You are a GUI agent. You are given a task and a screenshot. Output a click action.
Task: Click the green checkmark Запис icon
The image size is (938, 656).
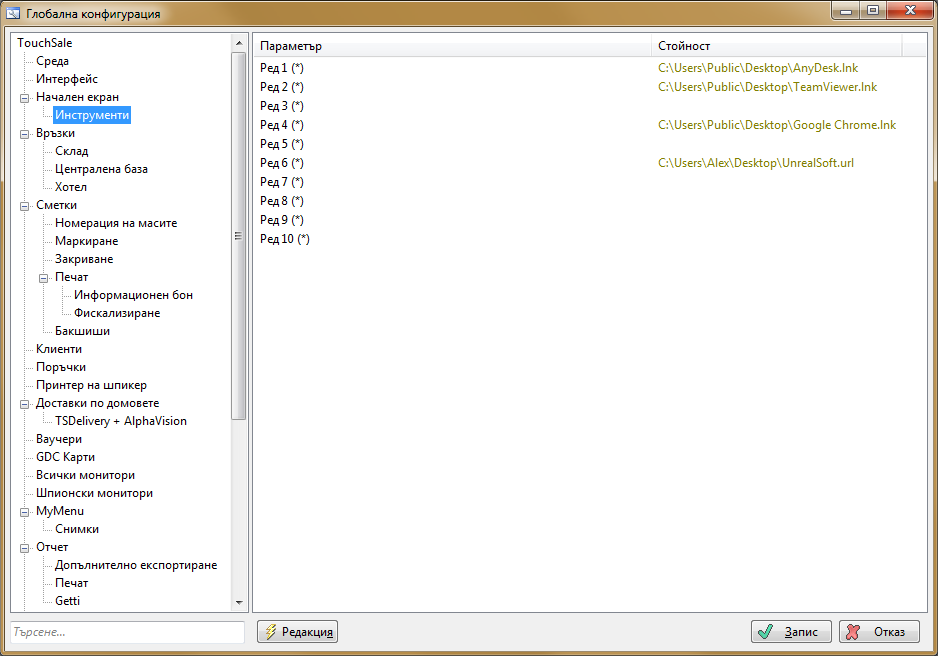tap(765, 632)
